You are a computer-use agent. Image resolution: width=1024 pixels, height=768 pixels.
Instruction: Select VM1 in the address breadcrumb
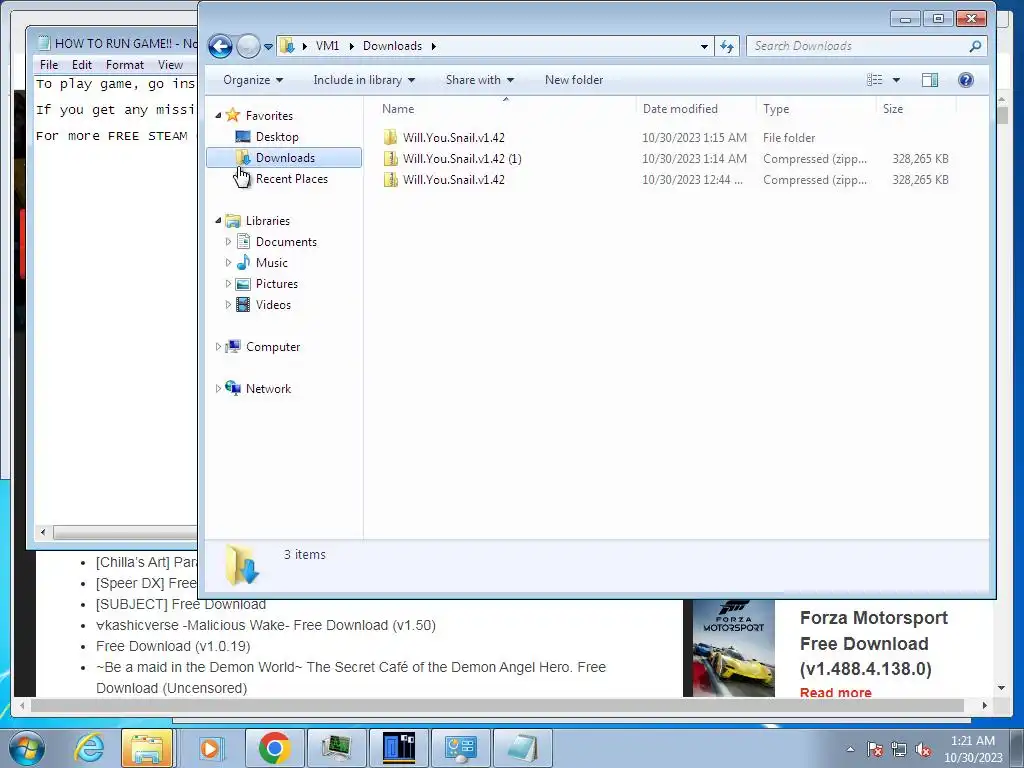coord(327,46)
